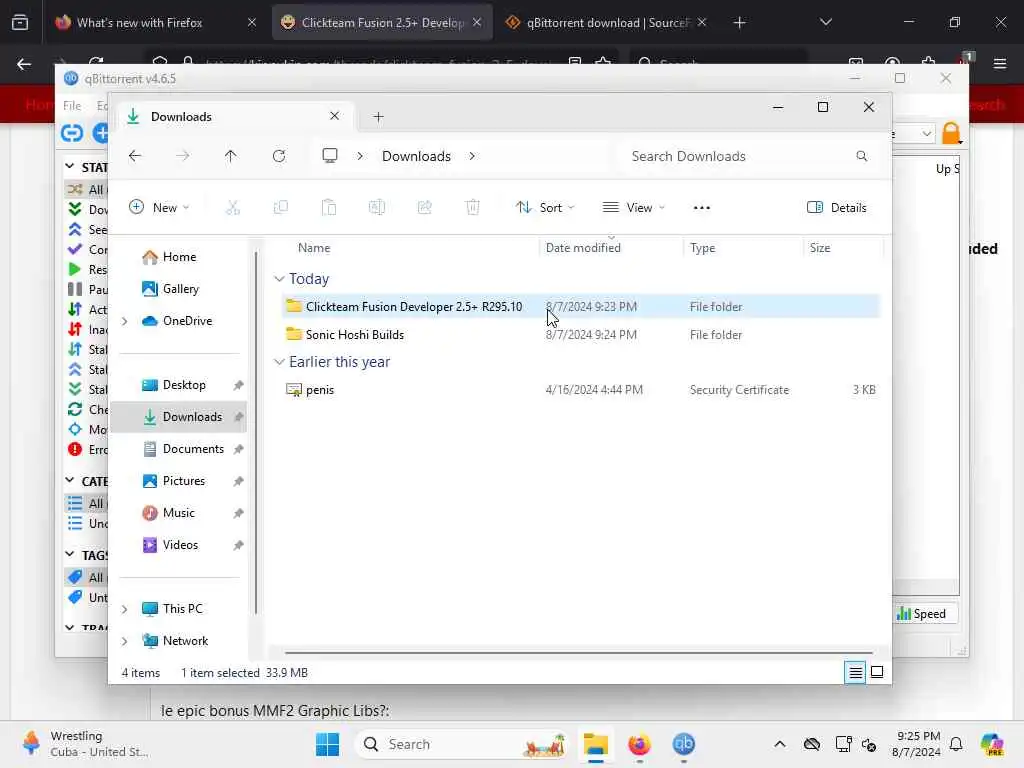The image size is (1024, 768).
Task: Click the Rename icon in Explorer toolbar
Action: tap(377, 208)
